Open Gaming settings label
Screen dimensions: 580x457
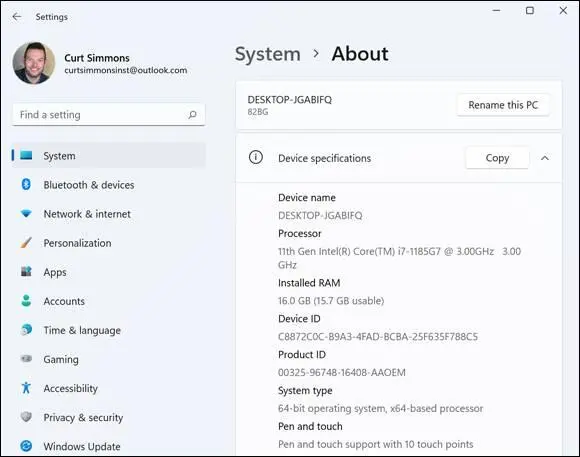pos(61,359)
